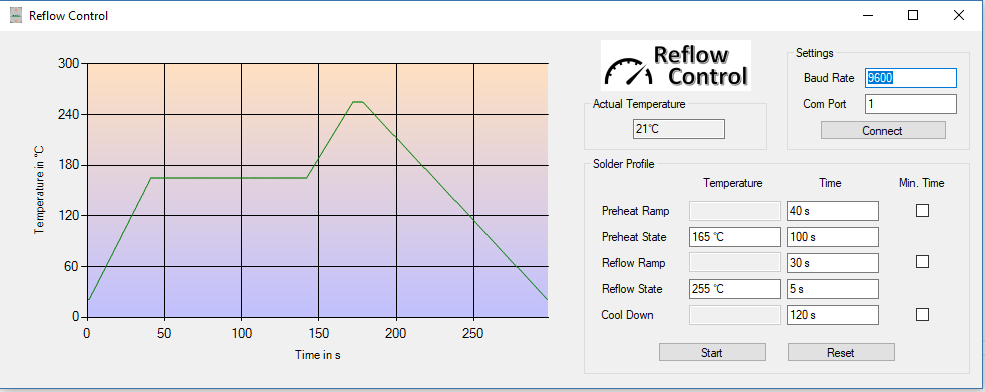Edit Cool Down time field
The width and height of the screenshot is (985, 392).
tap(832, 315)
